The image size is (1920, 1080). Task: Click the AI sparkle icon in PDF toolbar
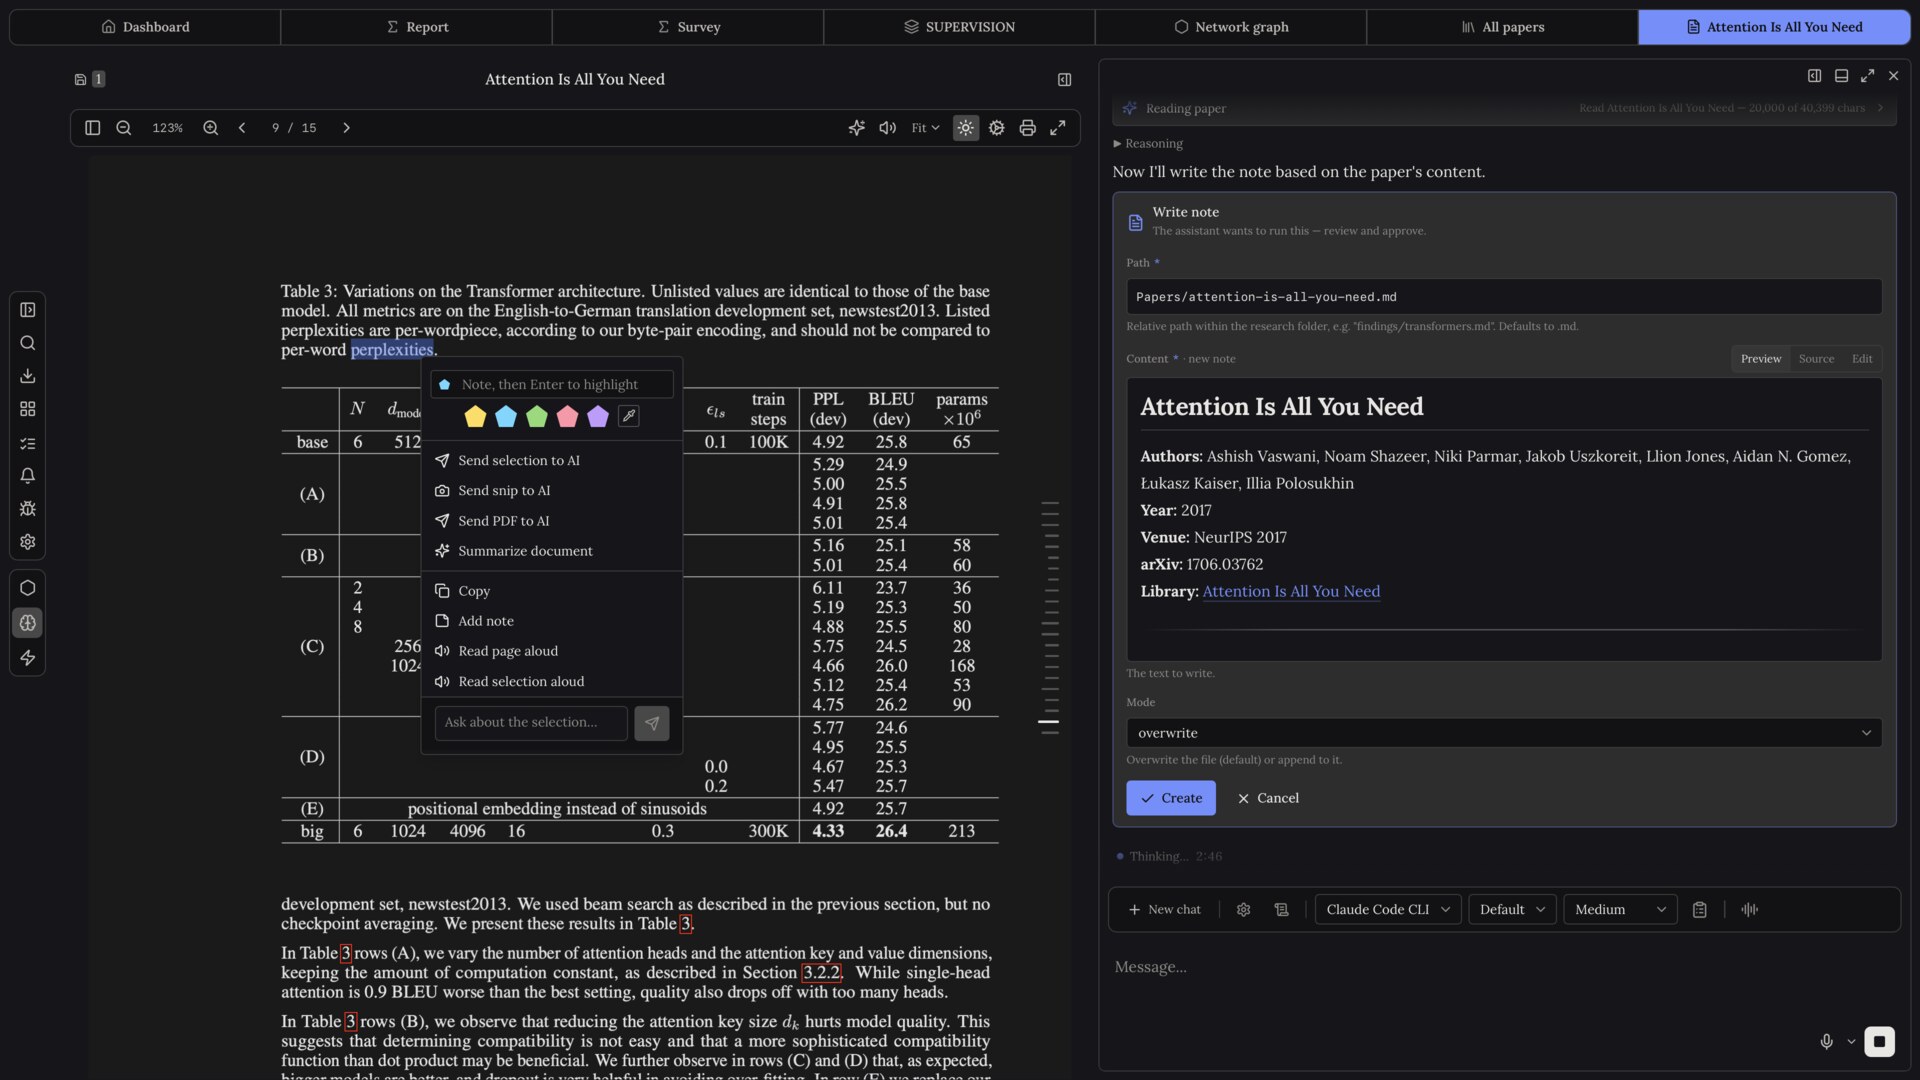coord(857,128)
